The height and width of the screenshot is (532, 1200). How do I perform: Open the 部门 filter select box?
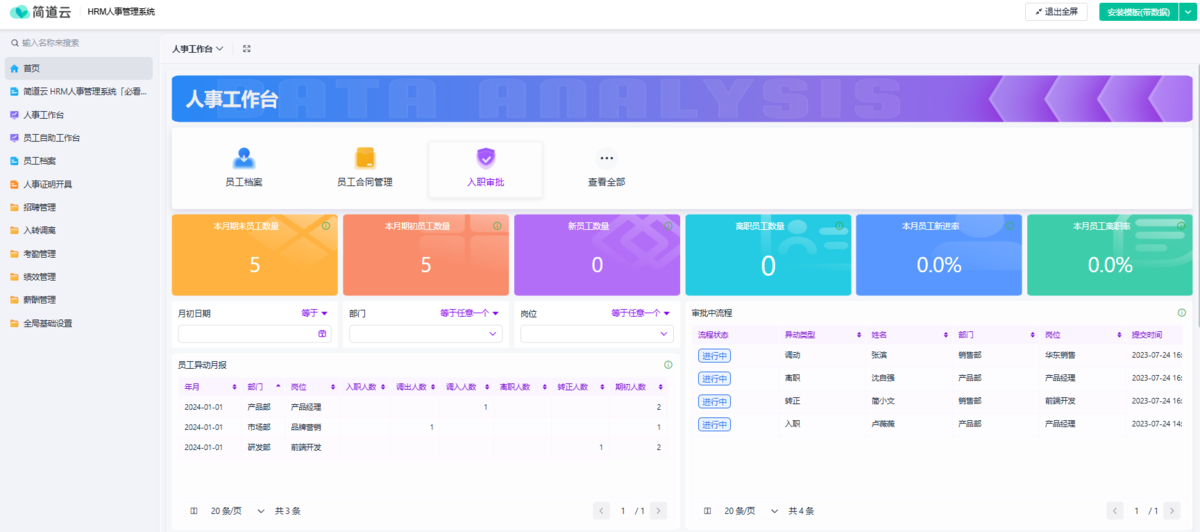(x=426, y=334)
